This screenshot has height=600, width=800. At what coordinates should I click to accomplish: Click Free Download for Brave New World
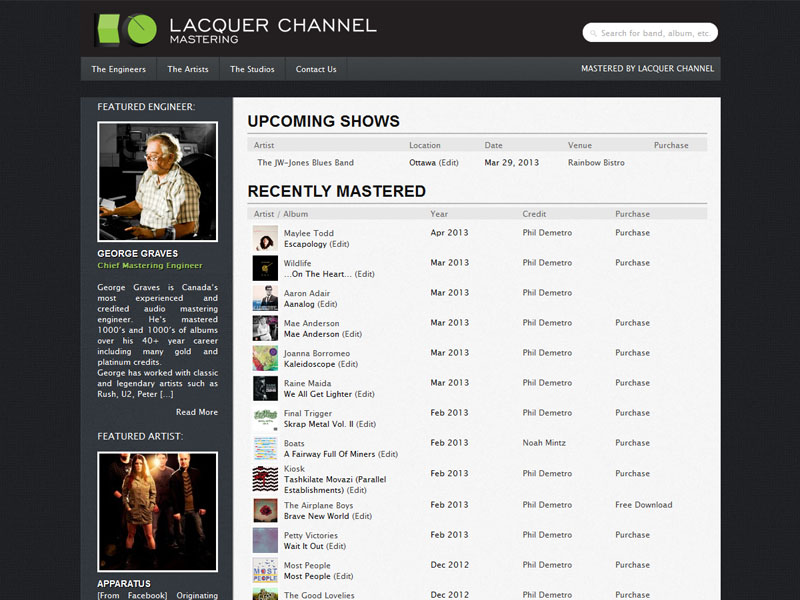[644, 505]
